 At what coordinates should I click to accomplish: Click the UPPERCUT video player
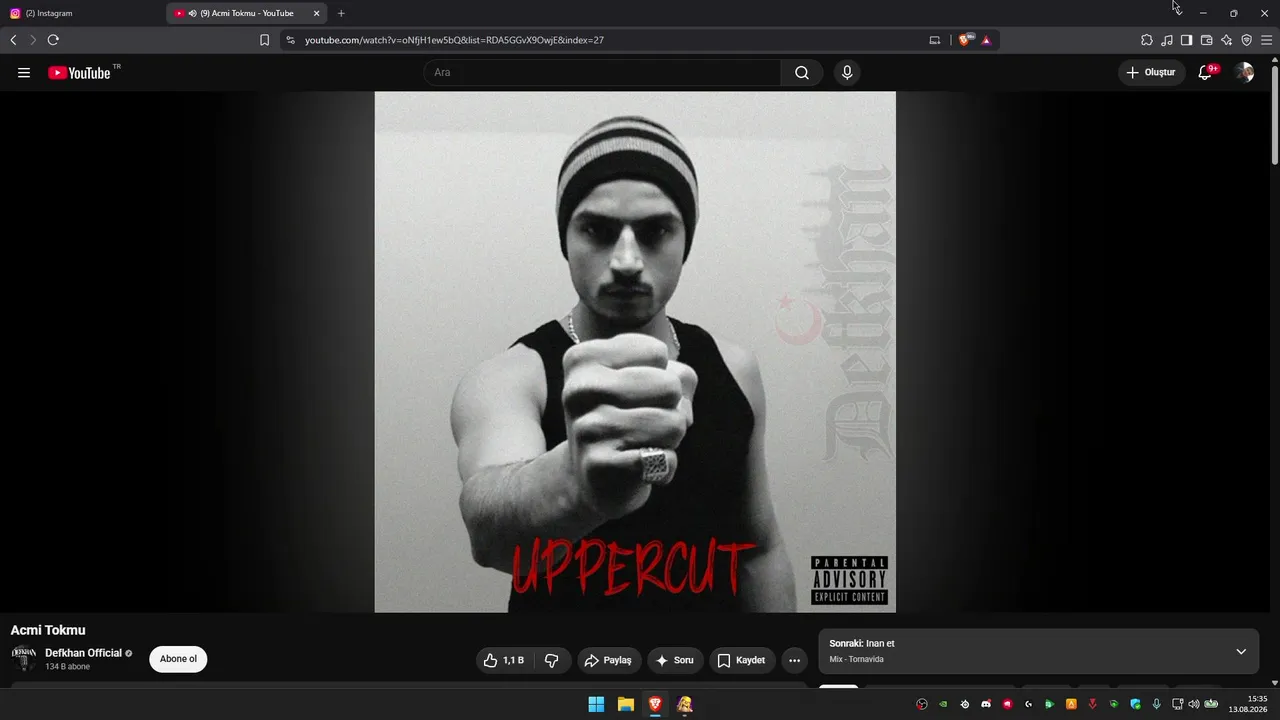(635, 352)
